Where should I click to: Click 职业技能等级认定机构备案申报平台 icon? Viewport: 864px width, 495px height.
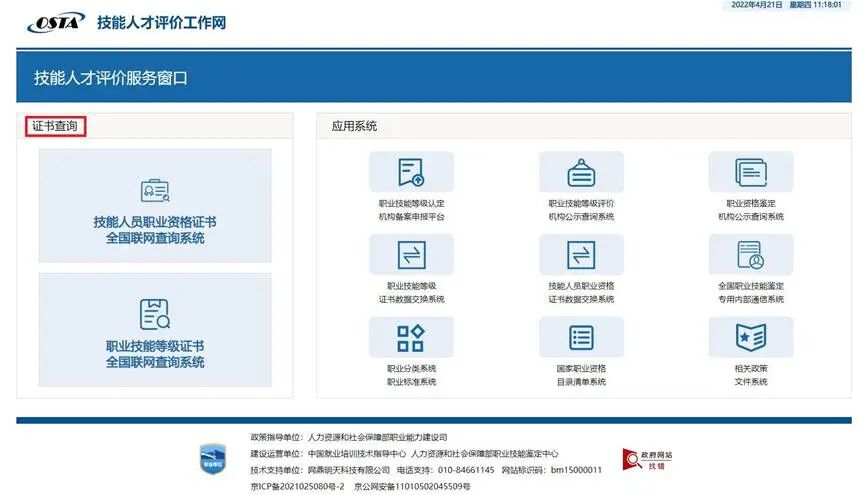pos(411,172)
